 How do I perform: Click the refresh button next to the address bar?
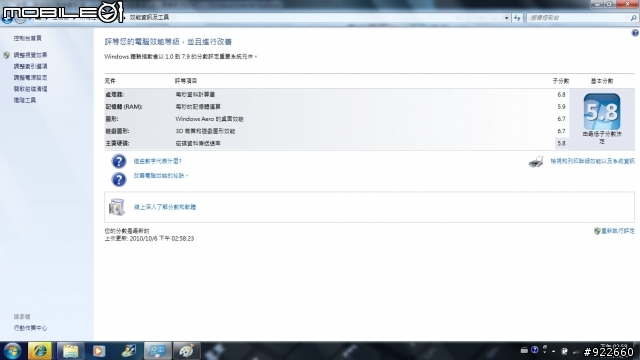(518, 18)
